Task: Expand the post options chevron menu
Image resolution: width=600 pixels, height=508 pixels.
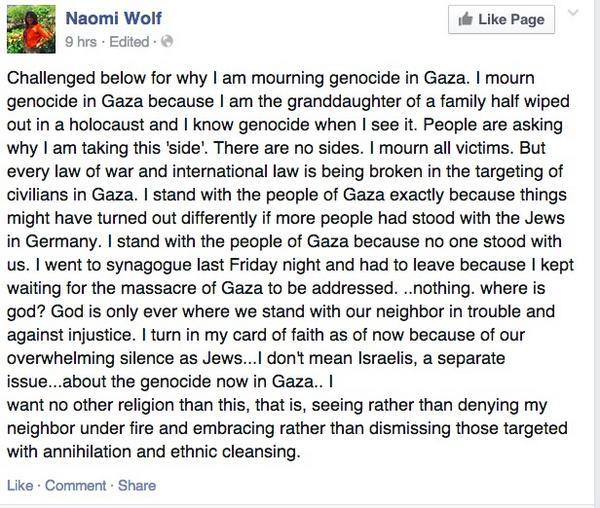Action: point(573,14)
